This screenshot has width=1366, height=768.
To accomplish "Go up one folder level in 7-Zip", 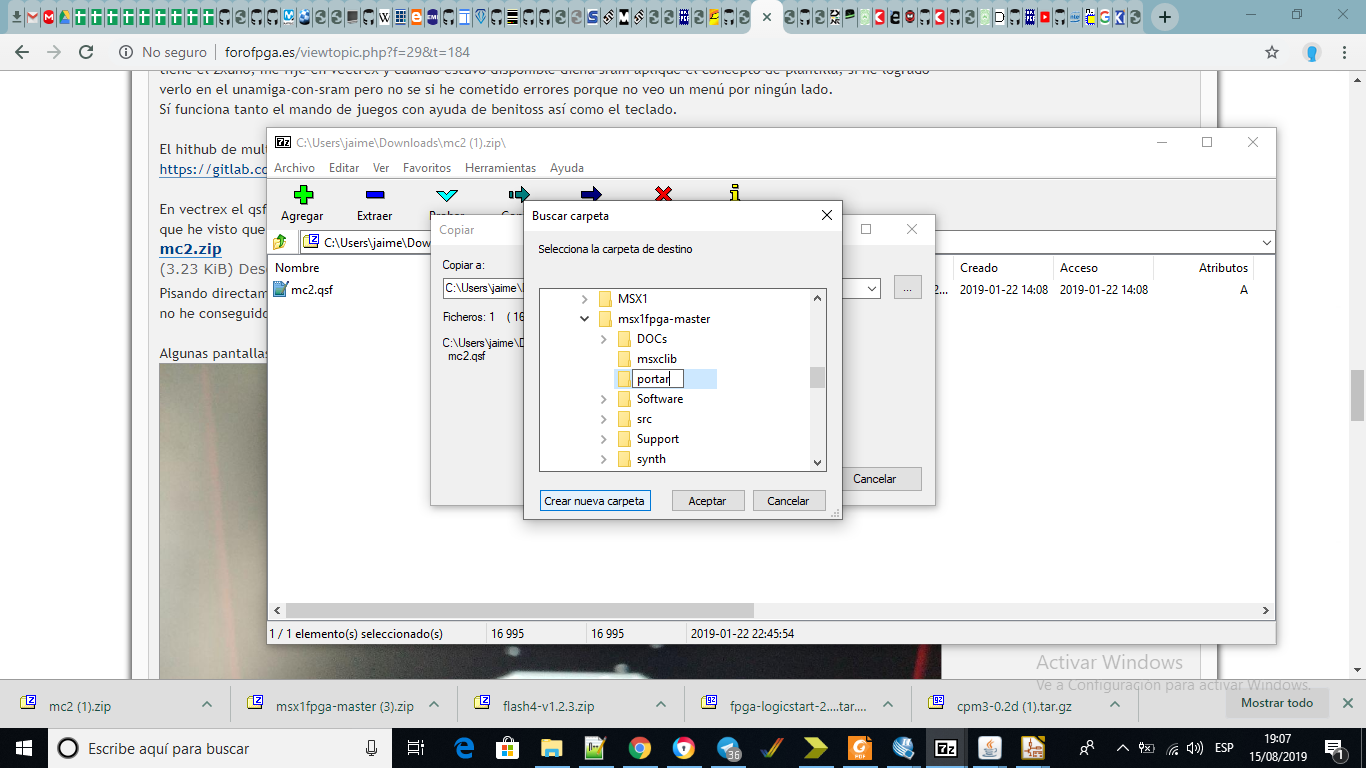I will pyautogui.click(x=280, y=242).
